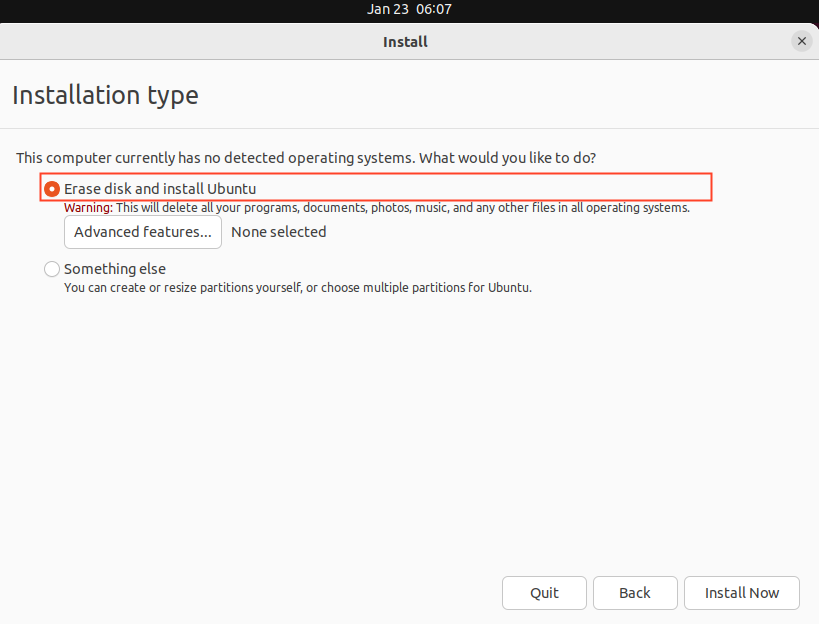Select the Erase disk and install Ubuntu radio button
The image size is (819, 624).
pyautogui.click(x=52, y=188)
